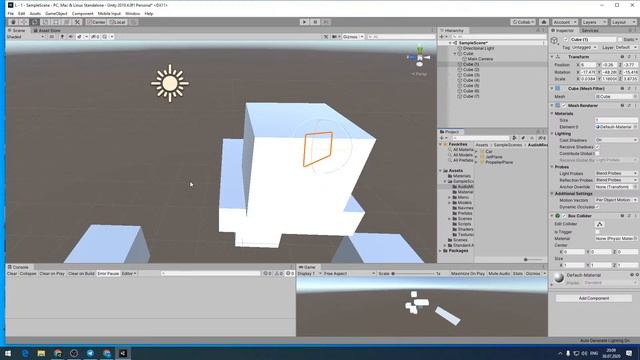Select the Scale tool in the toolbar
This screenshot has width=640, height=360.
click(x=45, y=22)
